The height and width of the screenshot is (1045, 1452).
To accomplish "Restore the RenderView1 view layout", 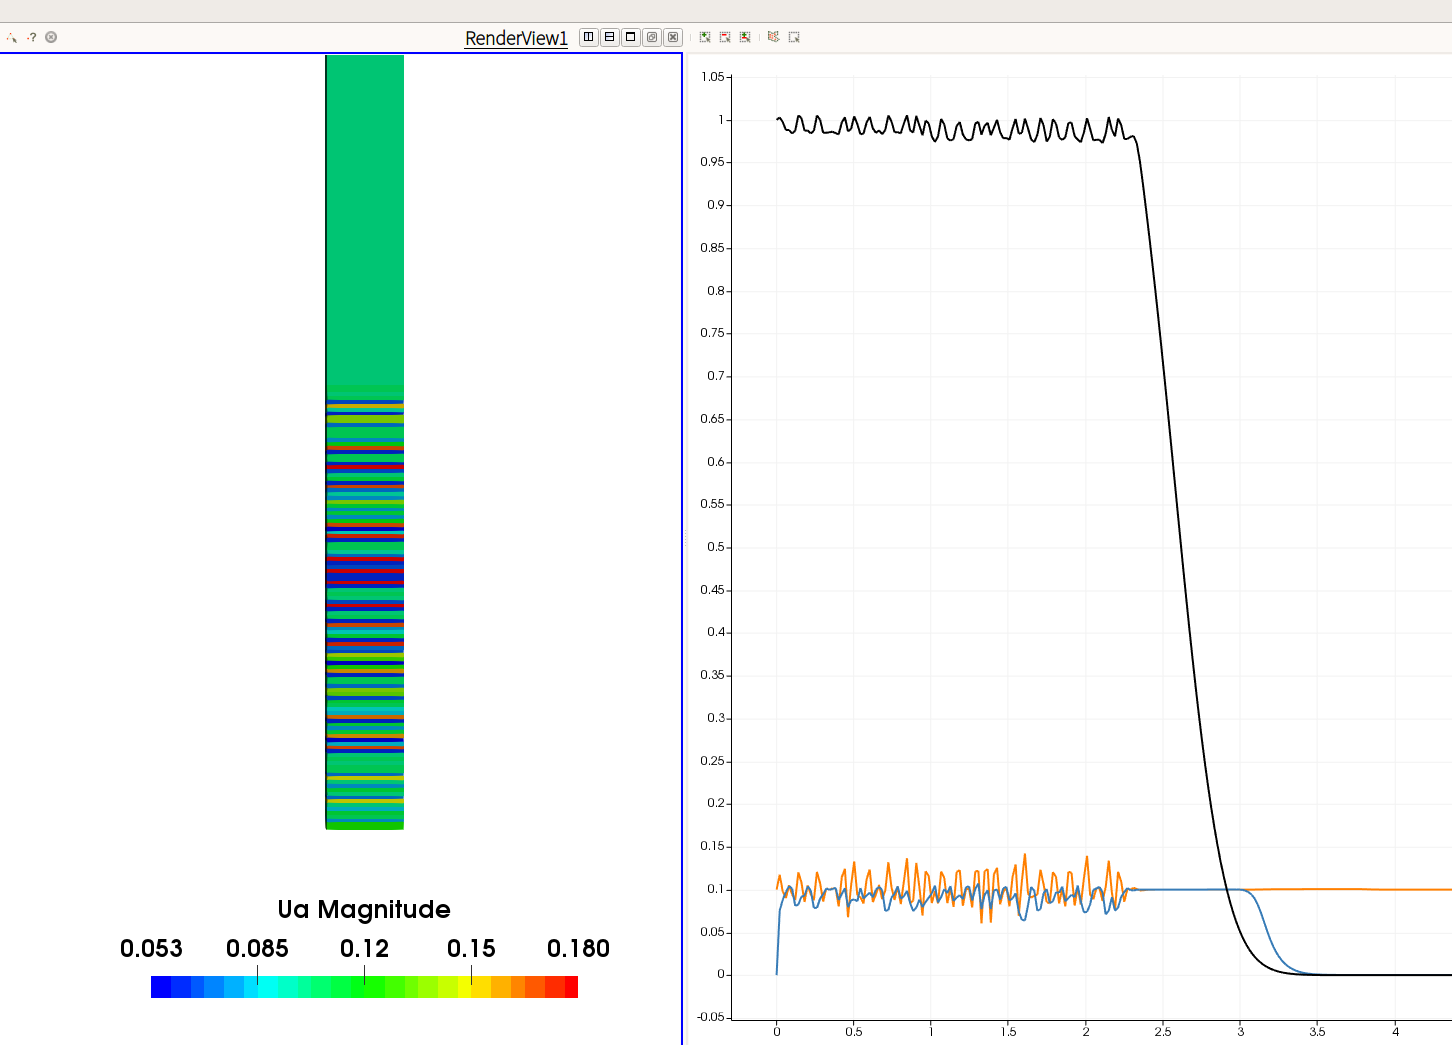I will 652,37.
